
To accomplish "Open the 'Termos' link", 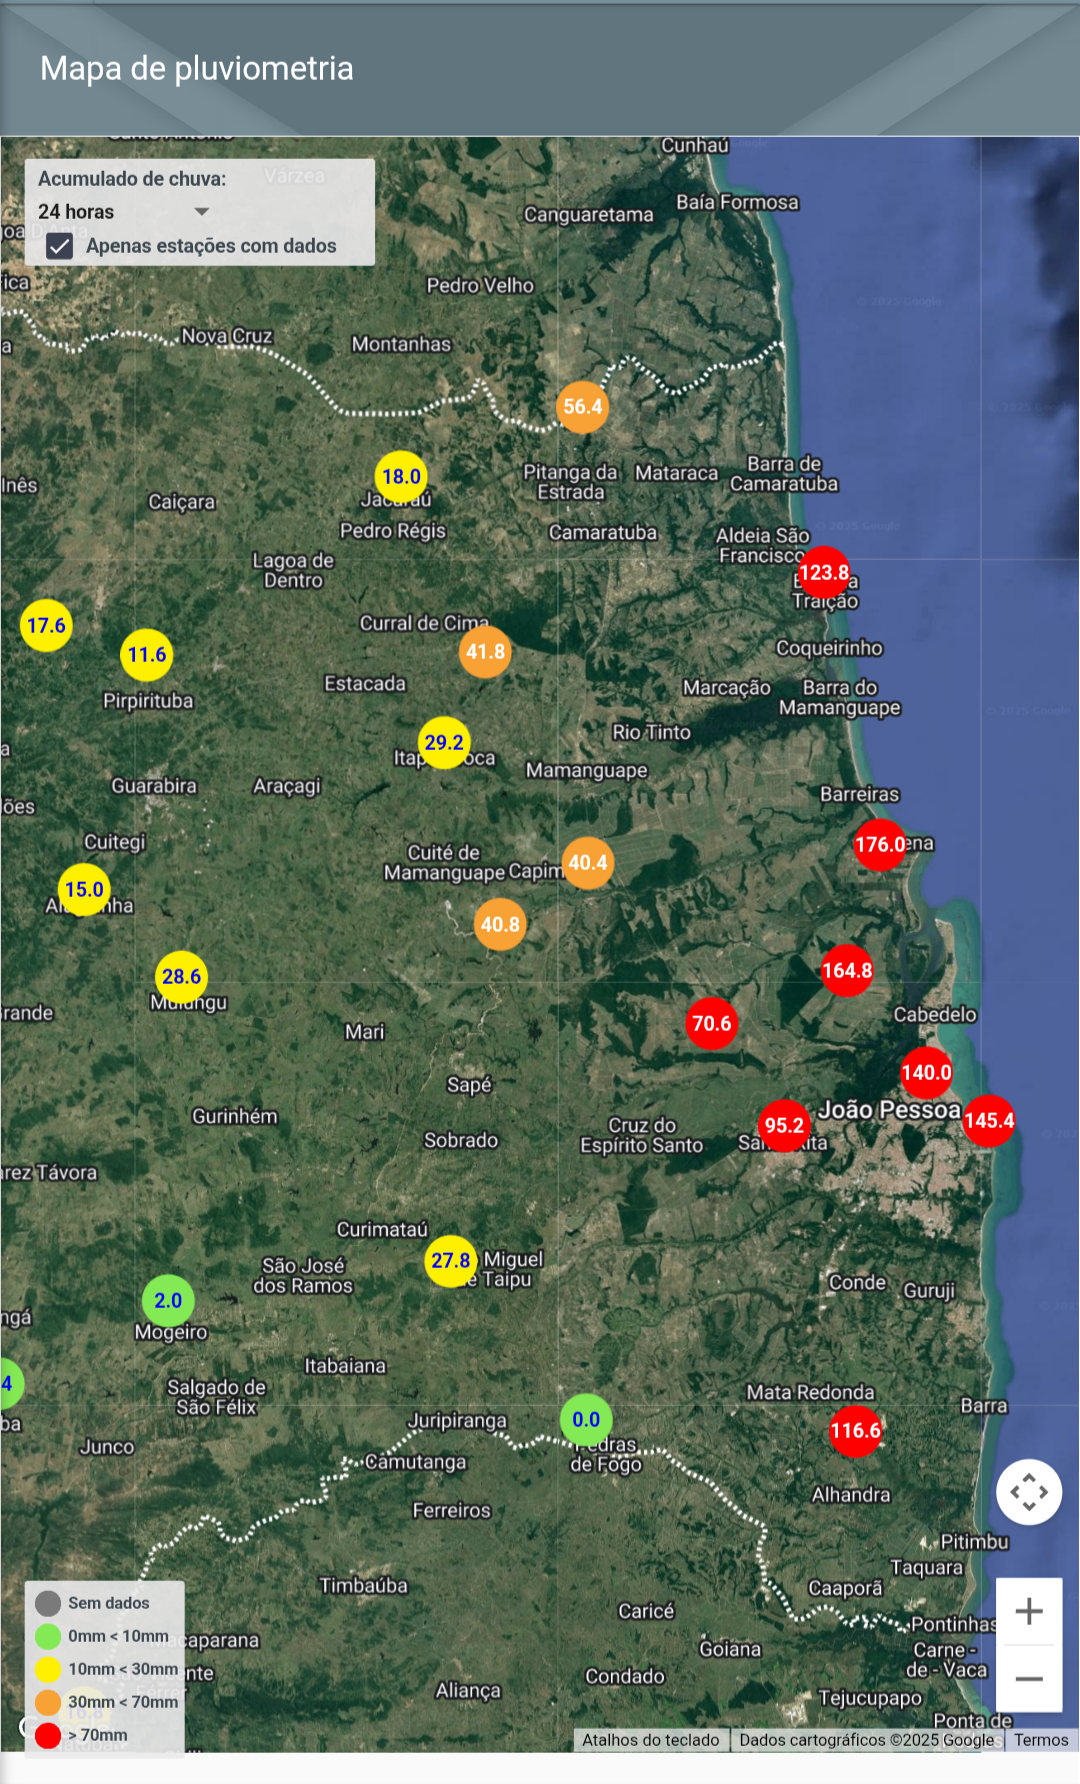I will 1041,1740.
